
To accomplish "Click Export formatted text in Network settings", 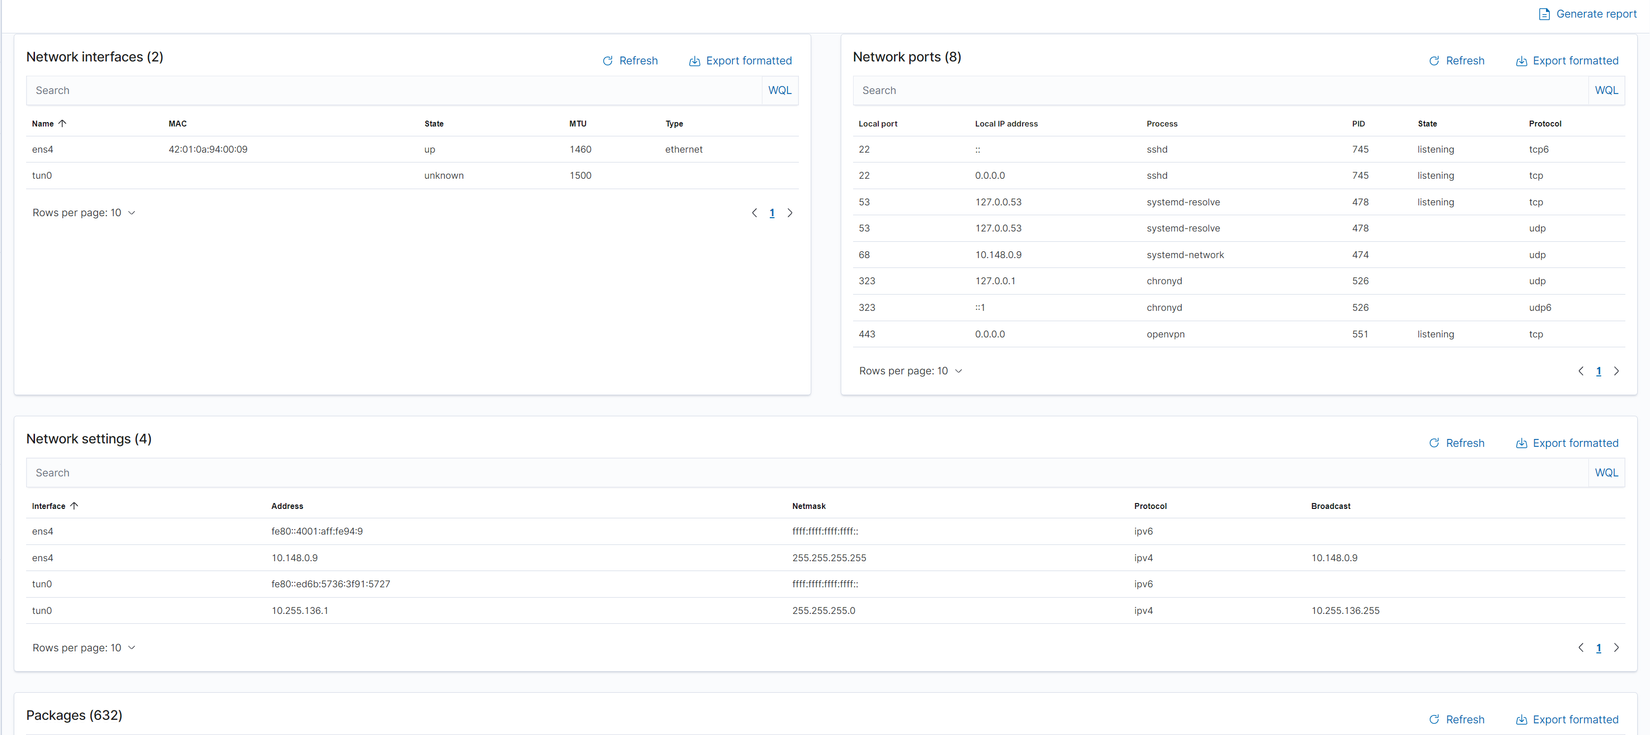I will coord(1575,443).
